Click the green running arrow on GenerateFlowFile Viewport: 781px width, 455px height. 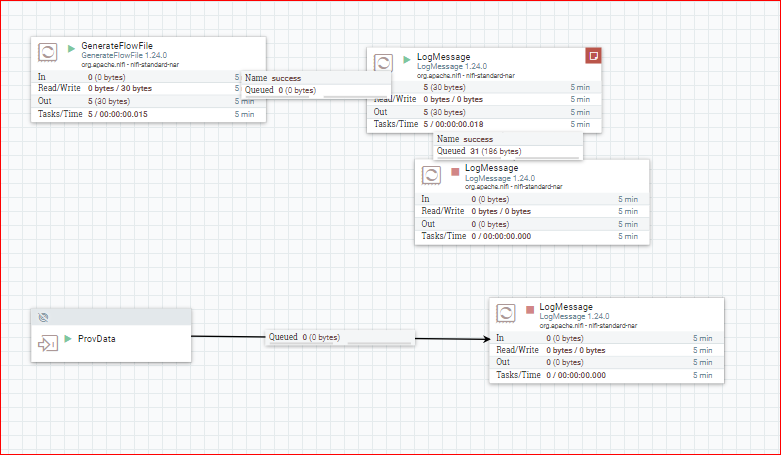71,48
